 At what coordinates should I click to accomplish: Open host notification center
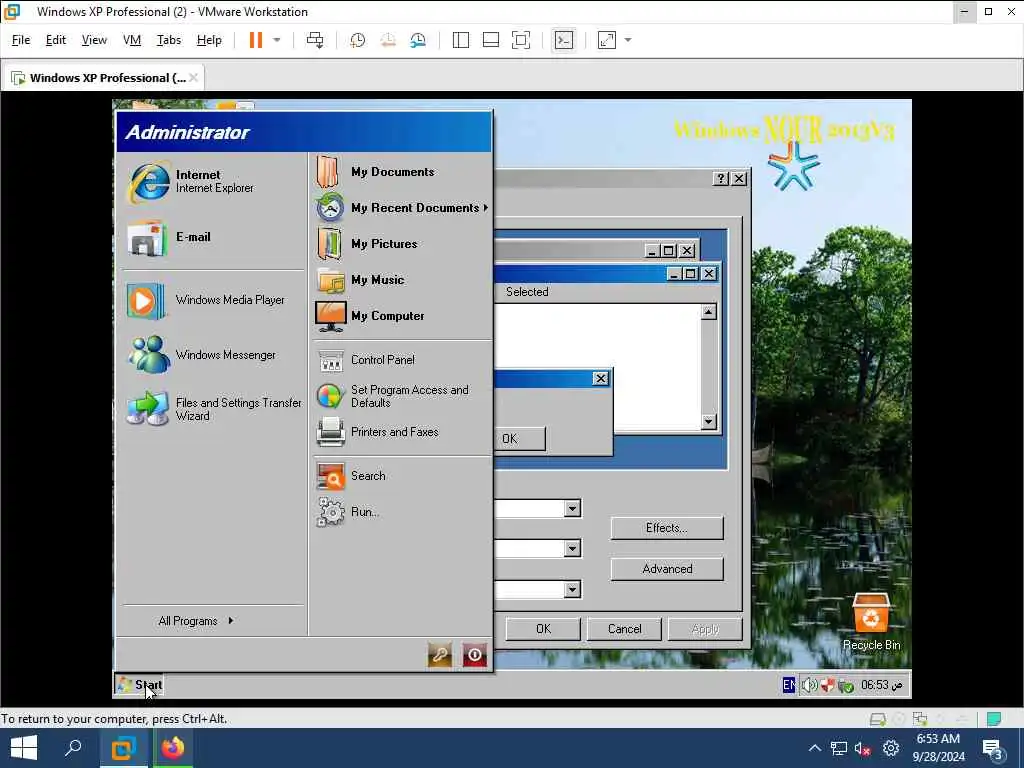coord(993,750)
